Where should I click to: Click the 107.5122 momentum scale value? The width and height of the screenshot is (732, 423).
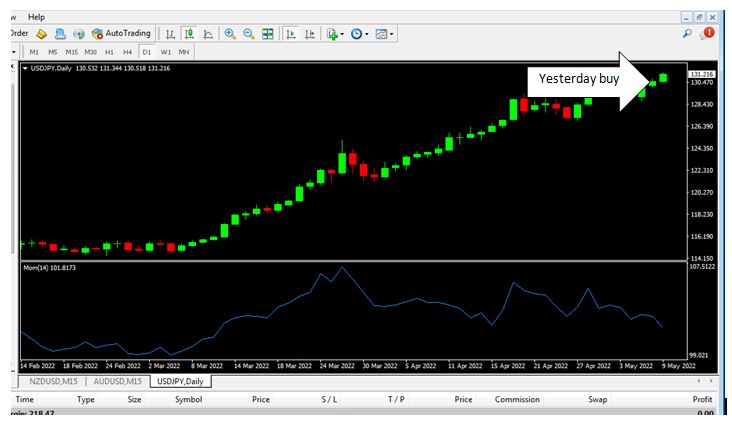pos(702,267)
